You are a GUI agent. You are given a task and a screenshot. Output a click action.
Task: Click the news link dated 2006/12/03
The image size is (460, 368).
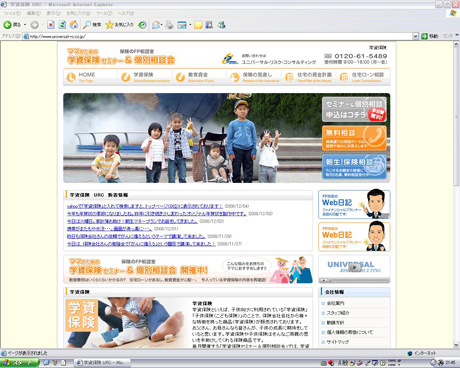pyautogui.click(x=157, y=213)
